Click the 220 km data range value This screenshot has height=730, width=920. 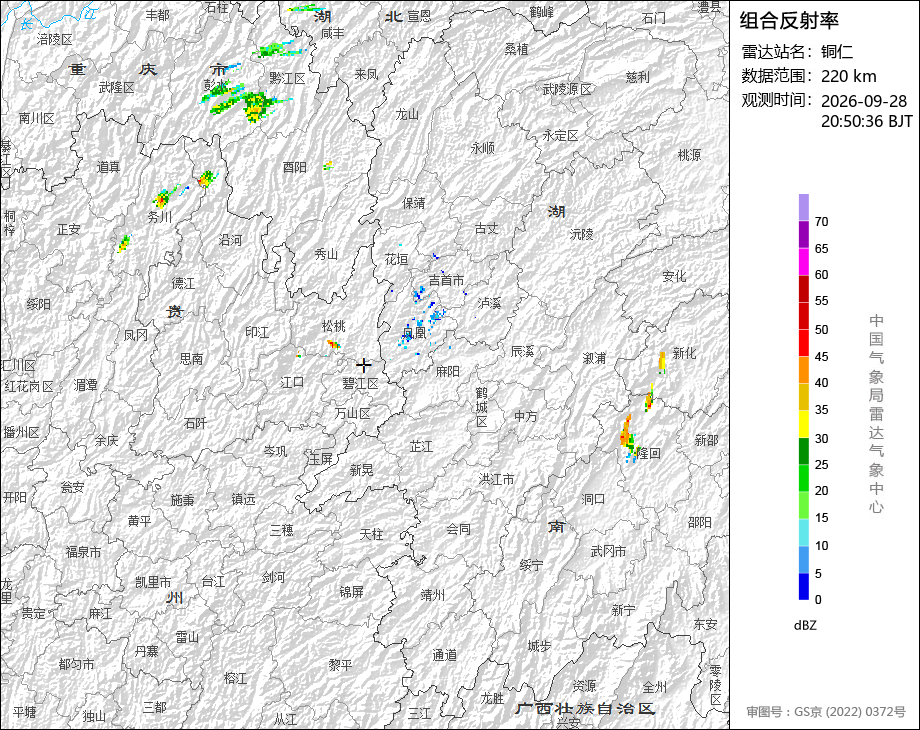(848, 76)
